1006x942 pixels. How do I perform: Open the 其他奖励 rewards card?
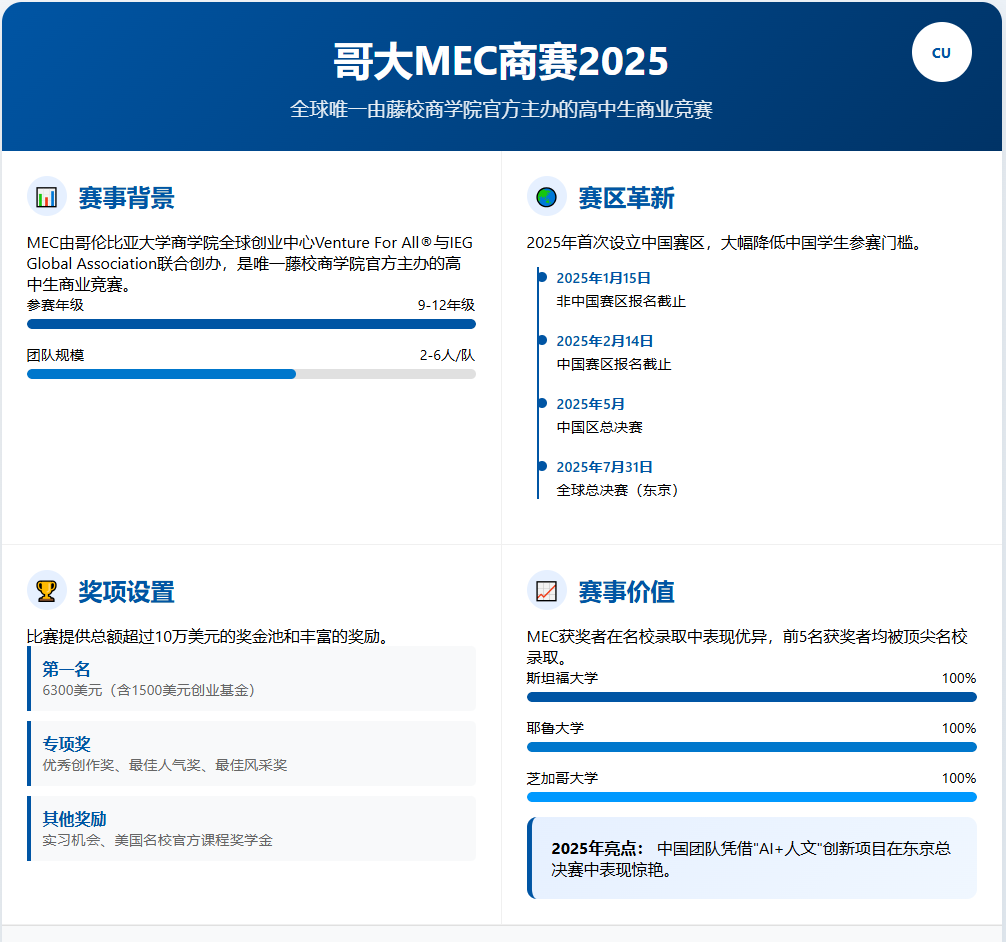pos(252,829)
